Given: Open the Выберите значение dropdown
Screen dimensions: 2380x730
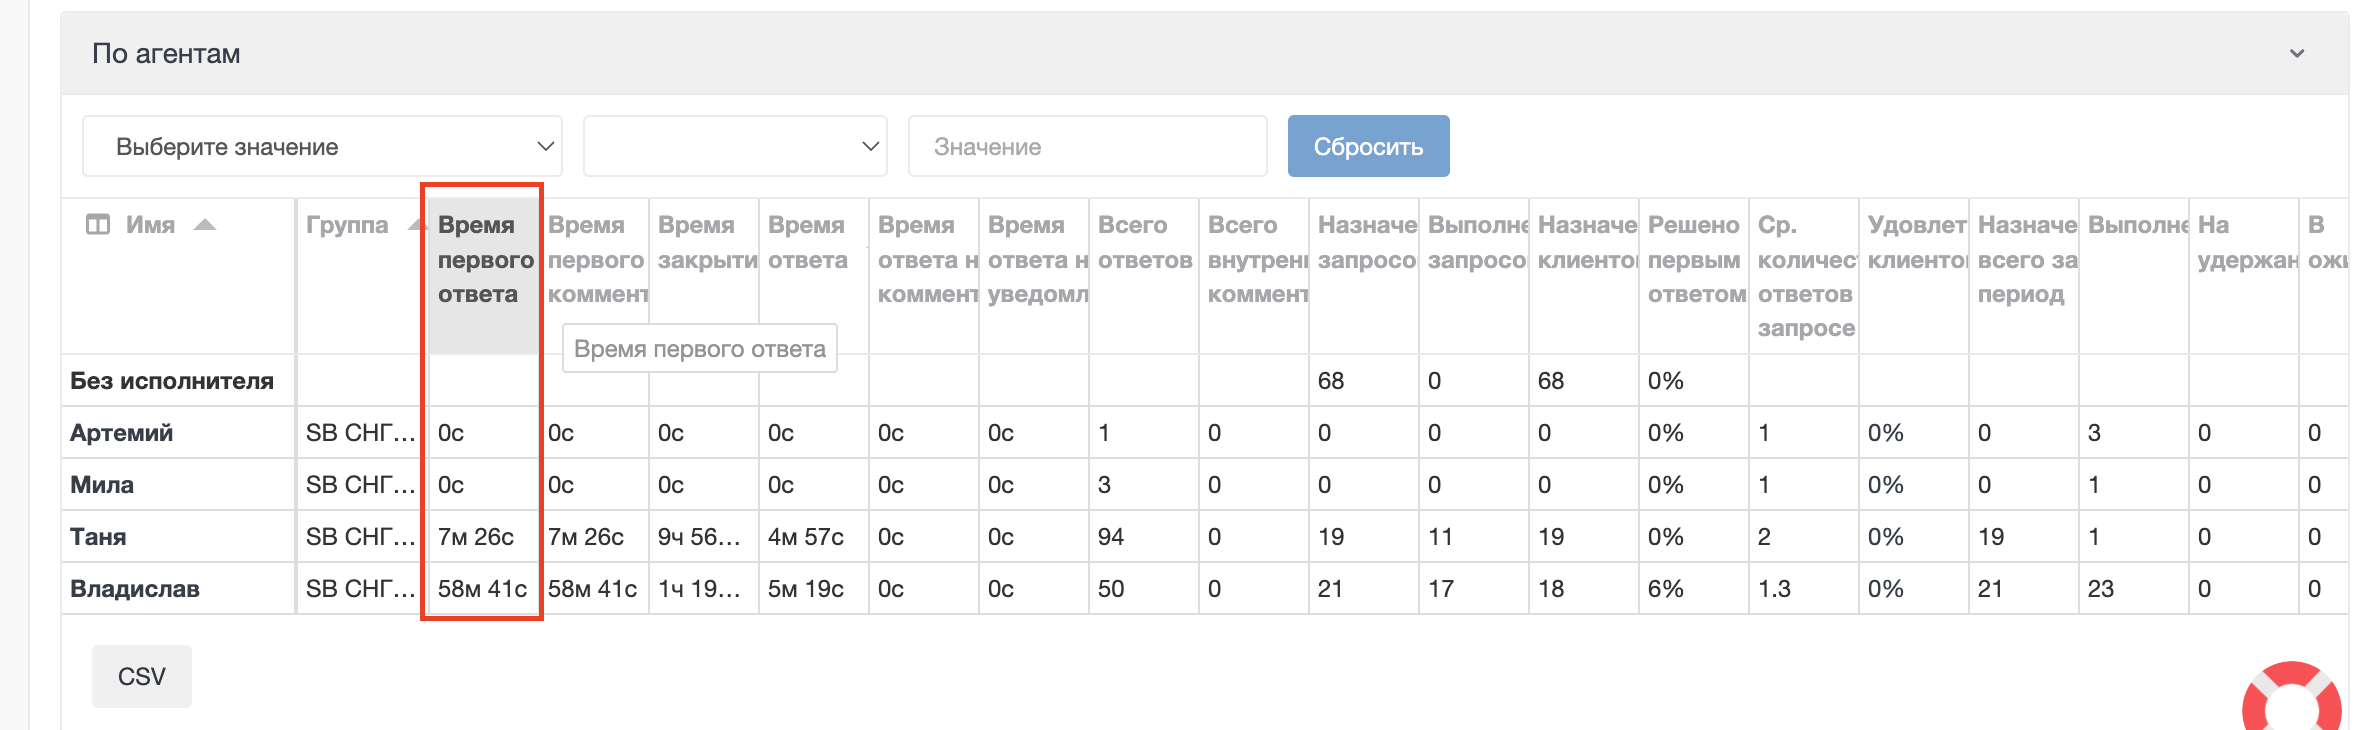Looking at the screenshot, I should point(322,146).
